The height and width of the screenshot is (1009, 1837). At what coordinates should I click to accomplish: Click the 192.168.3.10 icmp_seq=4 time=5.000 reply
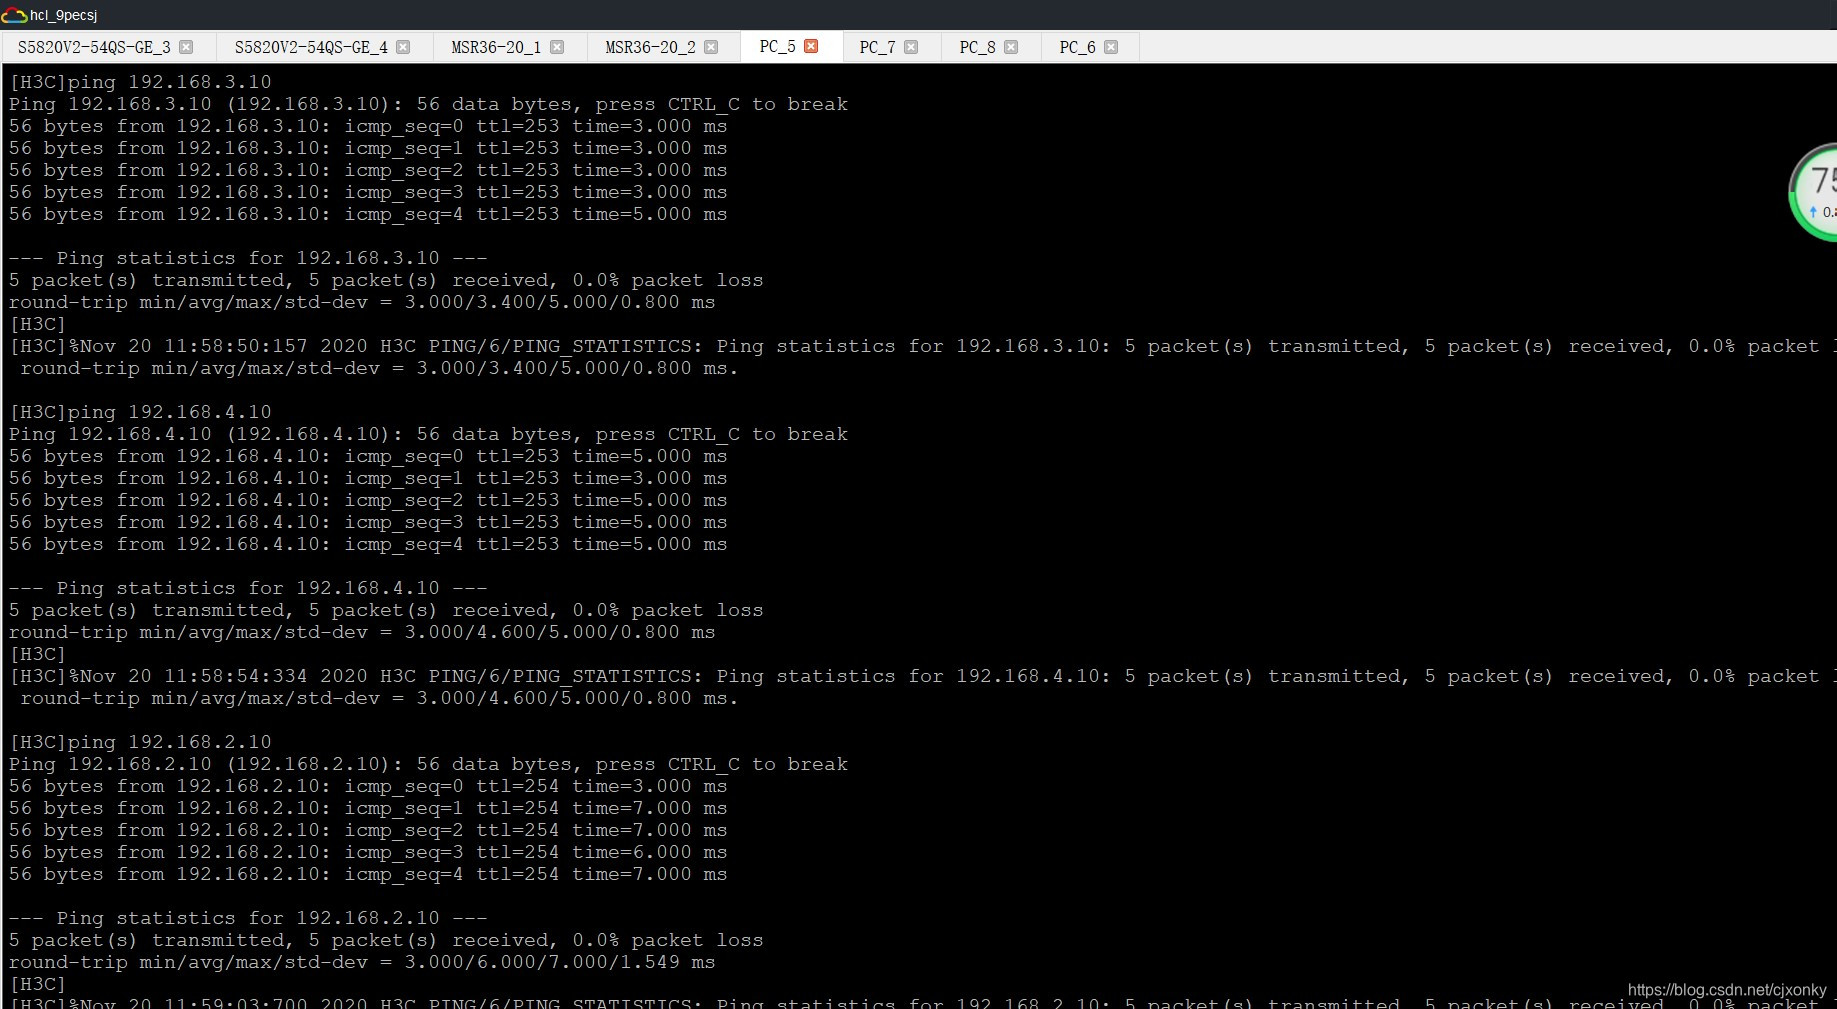coord(368,214)
